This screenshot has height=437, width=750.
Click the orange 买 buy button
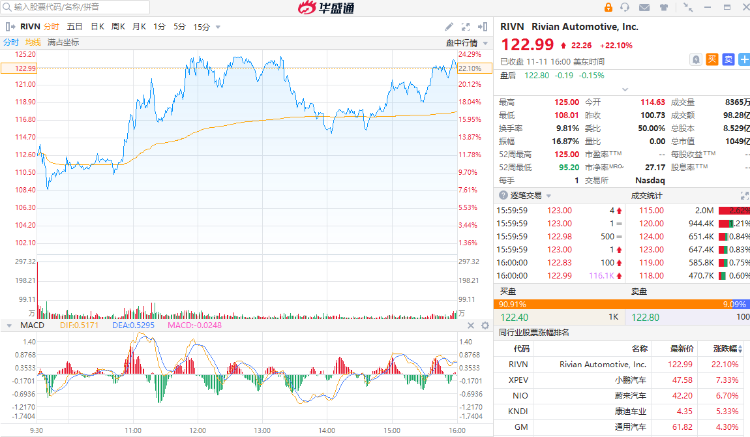712,60
